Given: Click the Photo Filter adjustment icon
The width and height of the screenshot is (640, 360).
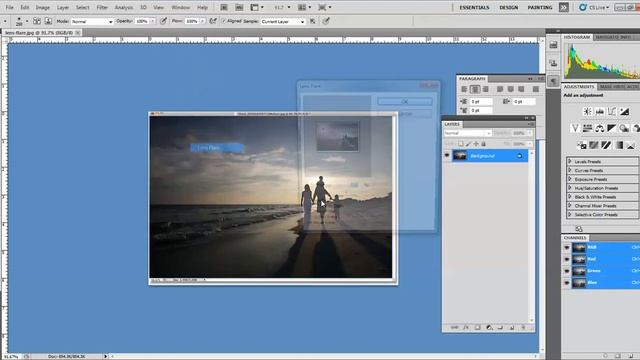Looking at the screenshot, I should pos(624,128).
